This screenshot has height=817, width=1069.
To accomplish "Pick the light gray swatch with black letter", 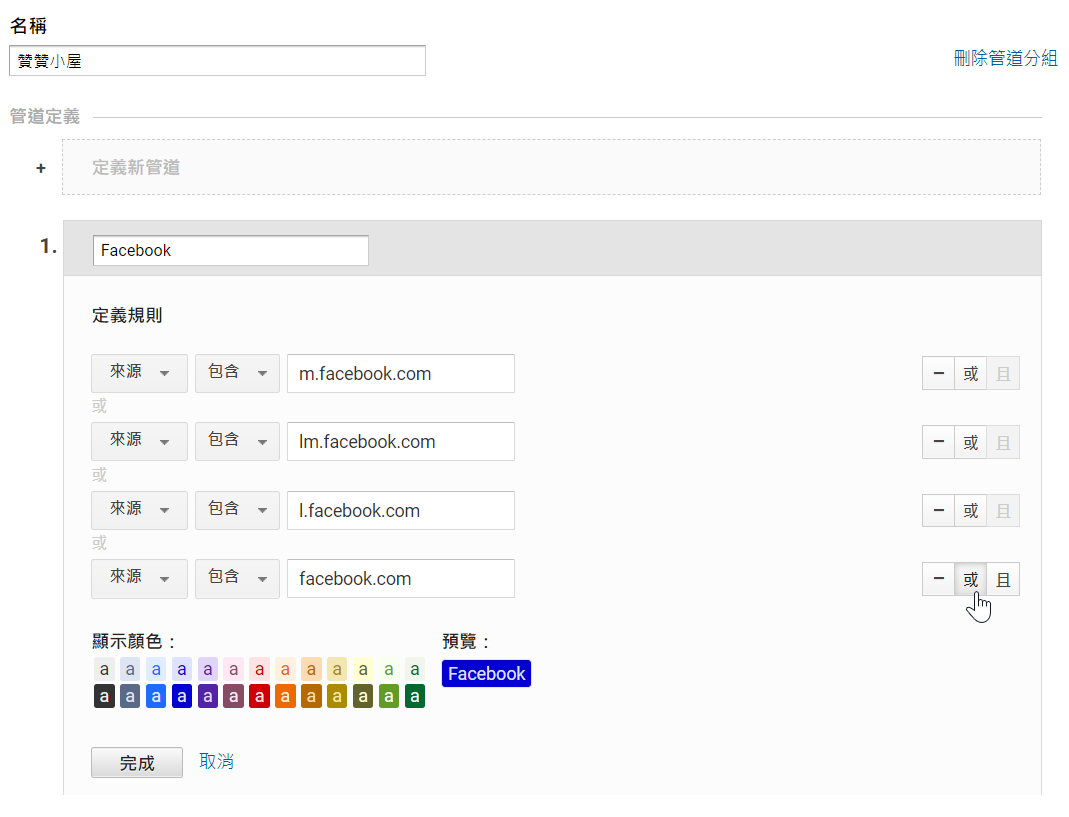I will coord(104,669).
